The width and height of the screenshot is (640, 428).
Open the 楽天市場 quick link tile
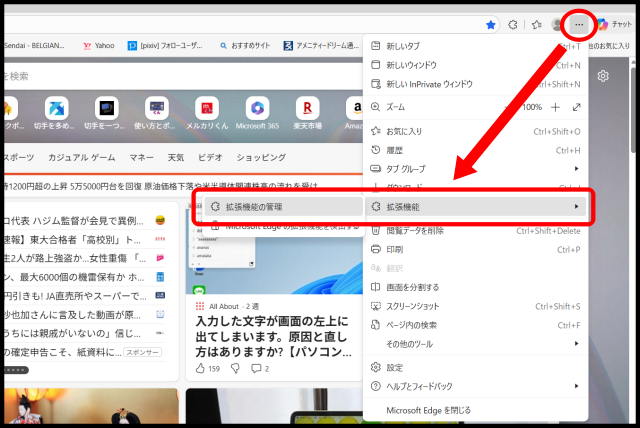pyautogui.click(x=307, y=113)
